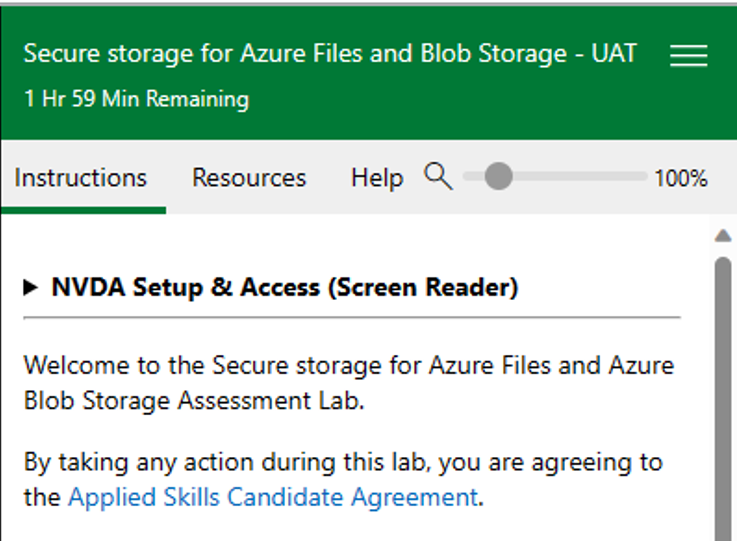
Task: Switch to the Instructions tab
Action: [81, 178]
